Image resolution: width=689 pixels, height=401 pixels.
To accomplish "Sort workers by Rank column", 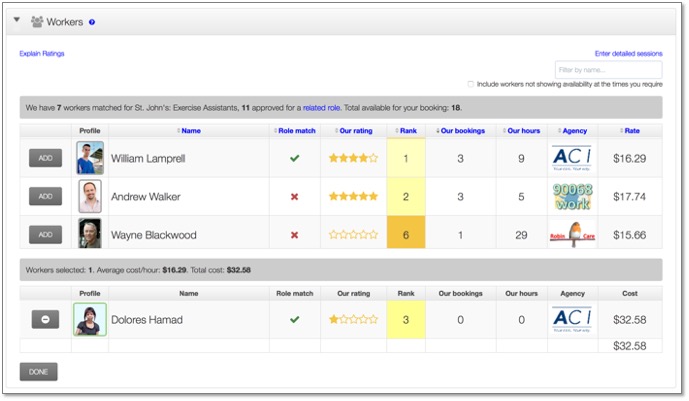I will click(406, 131).
